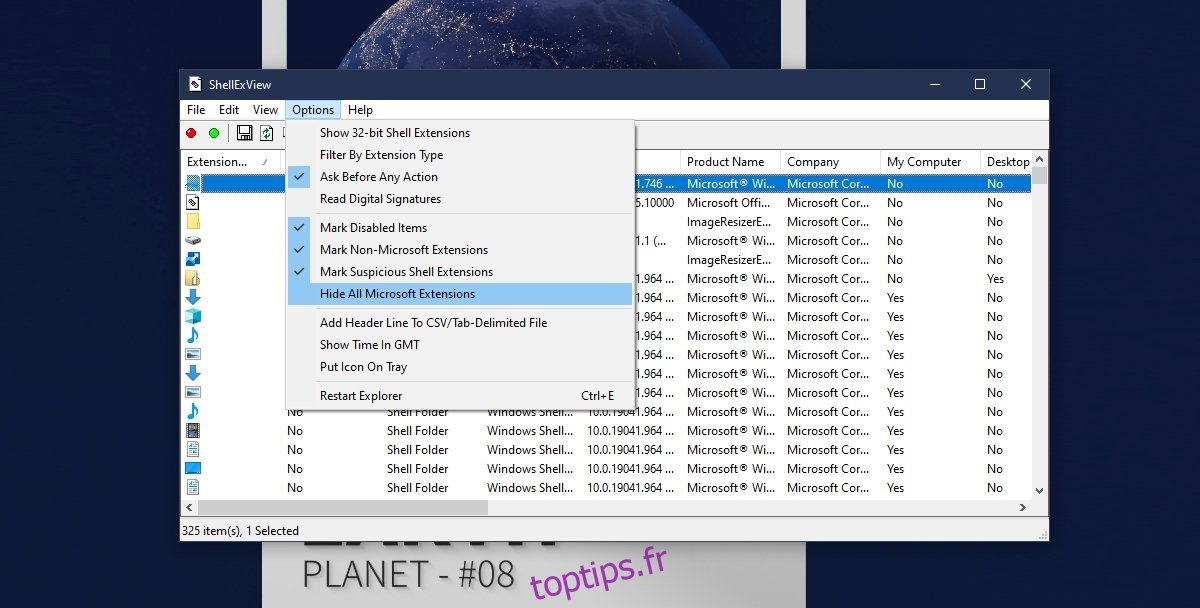Choose Restart Explorer from the menu
The width and height of the screenshot is (1200, 608).
[460, 396]
